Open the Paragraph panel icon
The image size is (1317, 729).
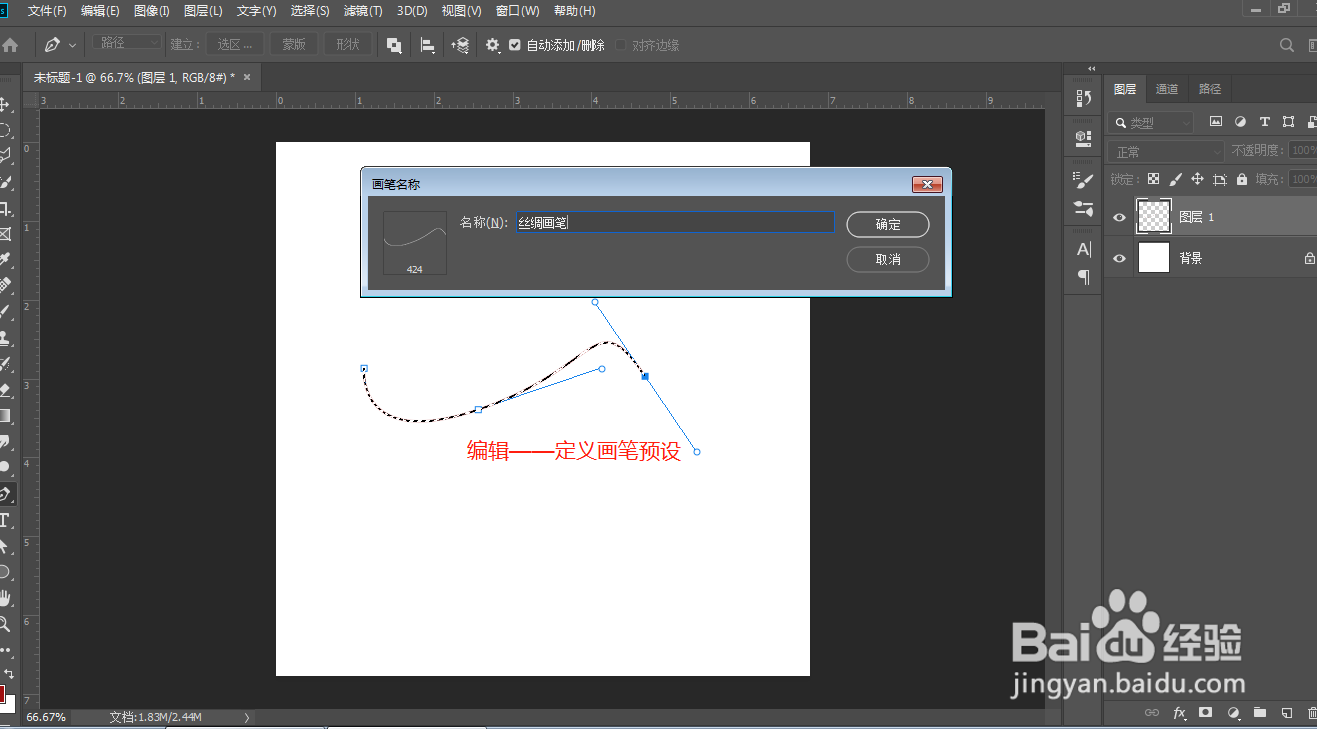point(1083,277)
